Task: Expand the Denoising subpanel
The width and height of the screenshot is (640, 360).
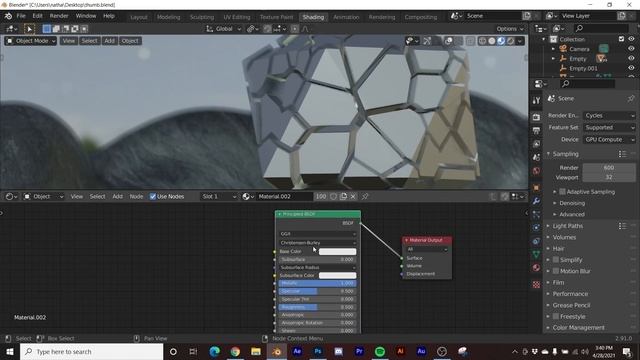Action: click(x=571, y=203)
